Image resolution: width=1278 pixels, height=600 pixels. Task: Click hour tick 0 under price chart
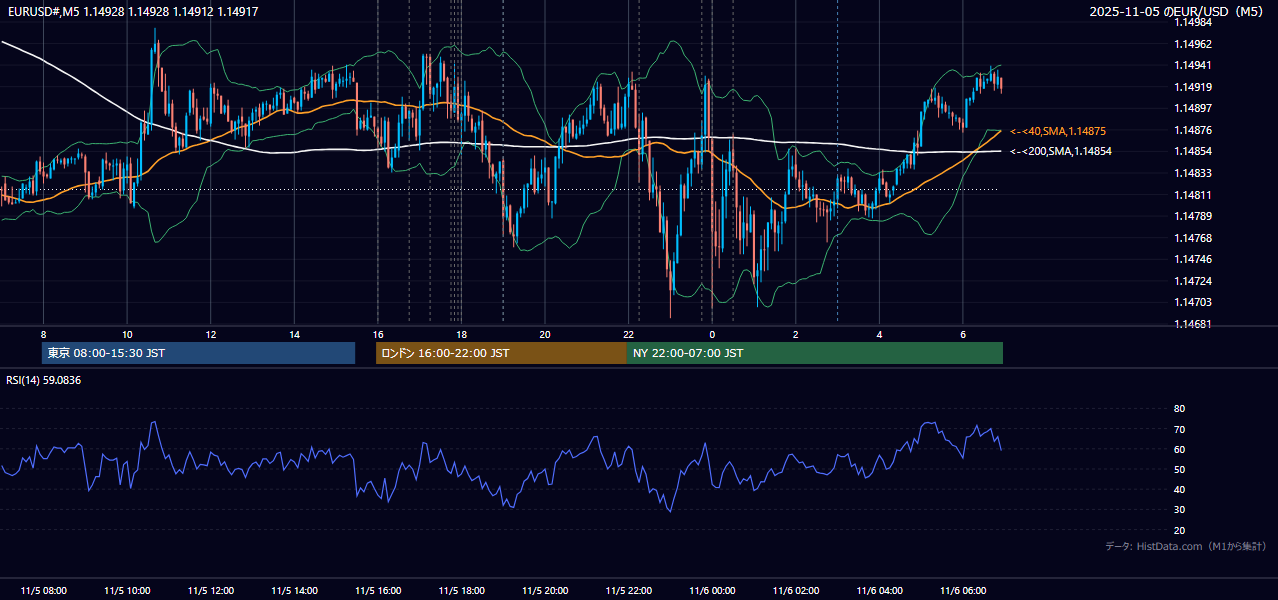click(712, 334)
